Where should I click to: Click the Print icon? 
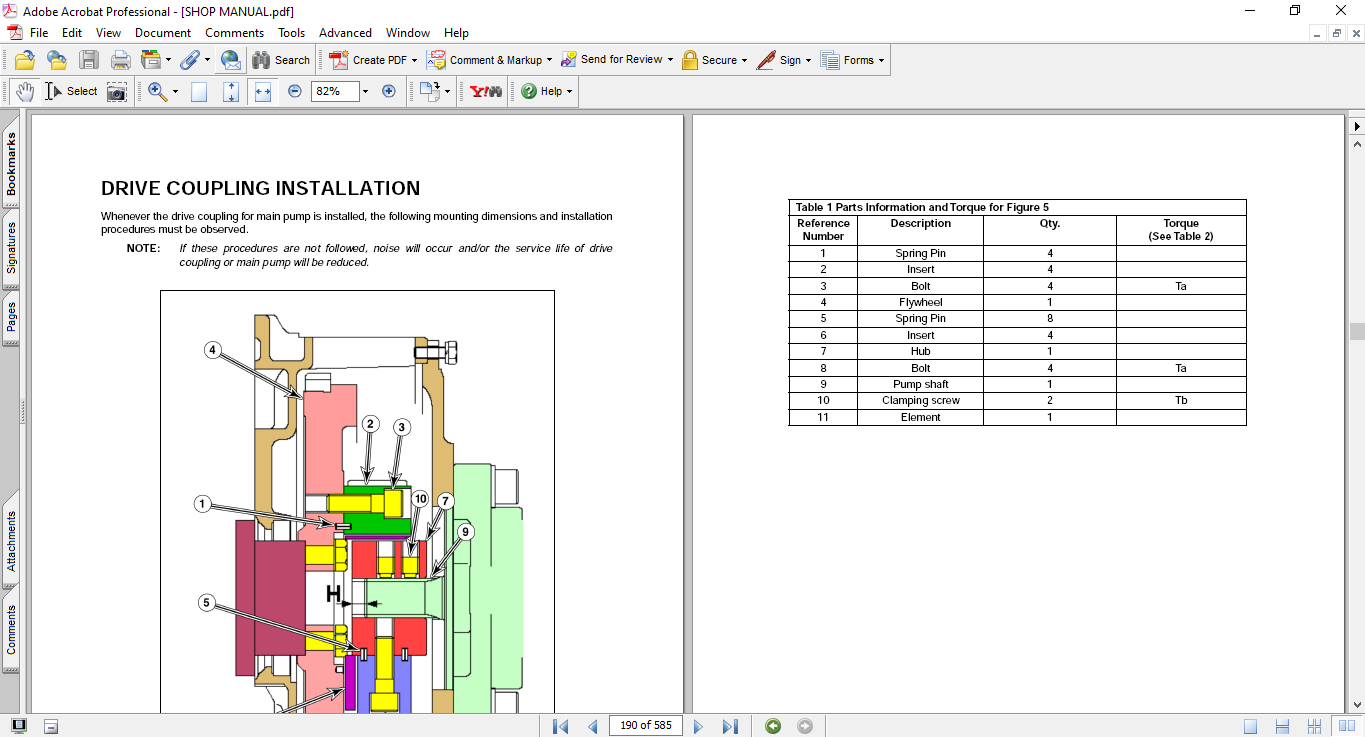tap(120, 60)
